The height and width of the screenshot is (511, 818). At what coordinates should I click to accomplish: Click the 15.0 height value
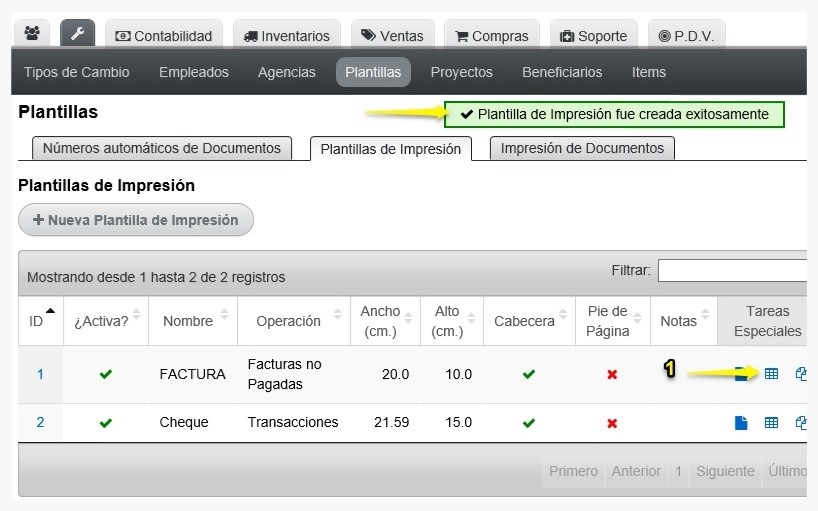pos(458,422)
